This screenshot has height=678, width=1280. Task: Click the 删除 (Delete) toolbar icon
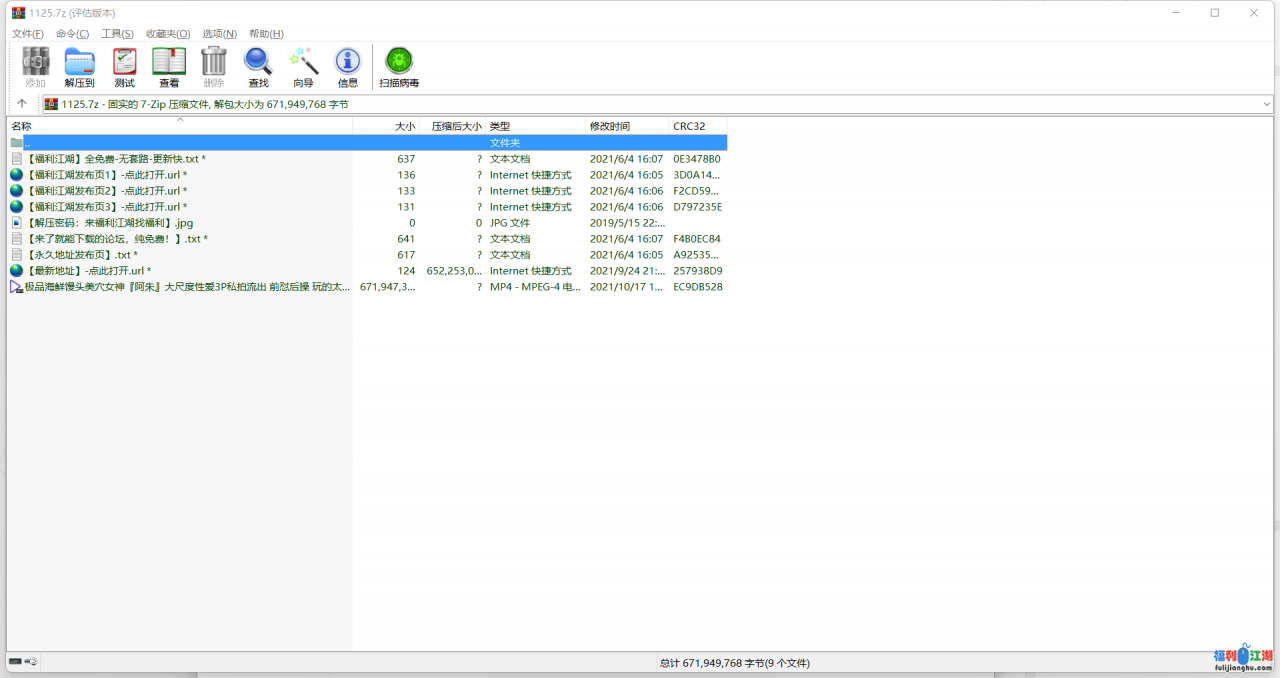(x=214, y=67)
